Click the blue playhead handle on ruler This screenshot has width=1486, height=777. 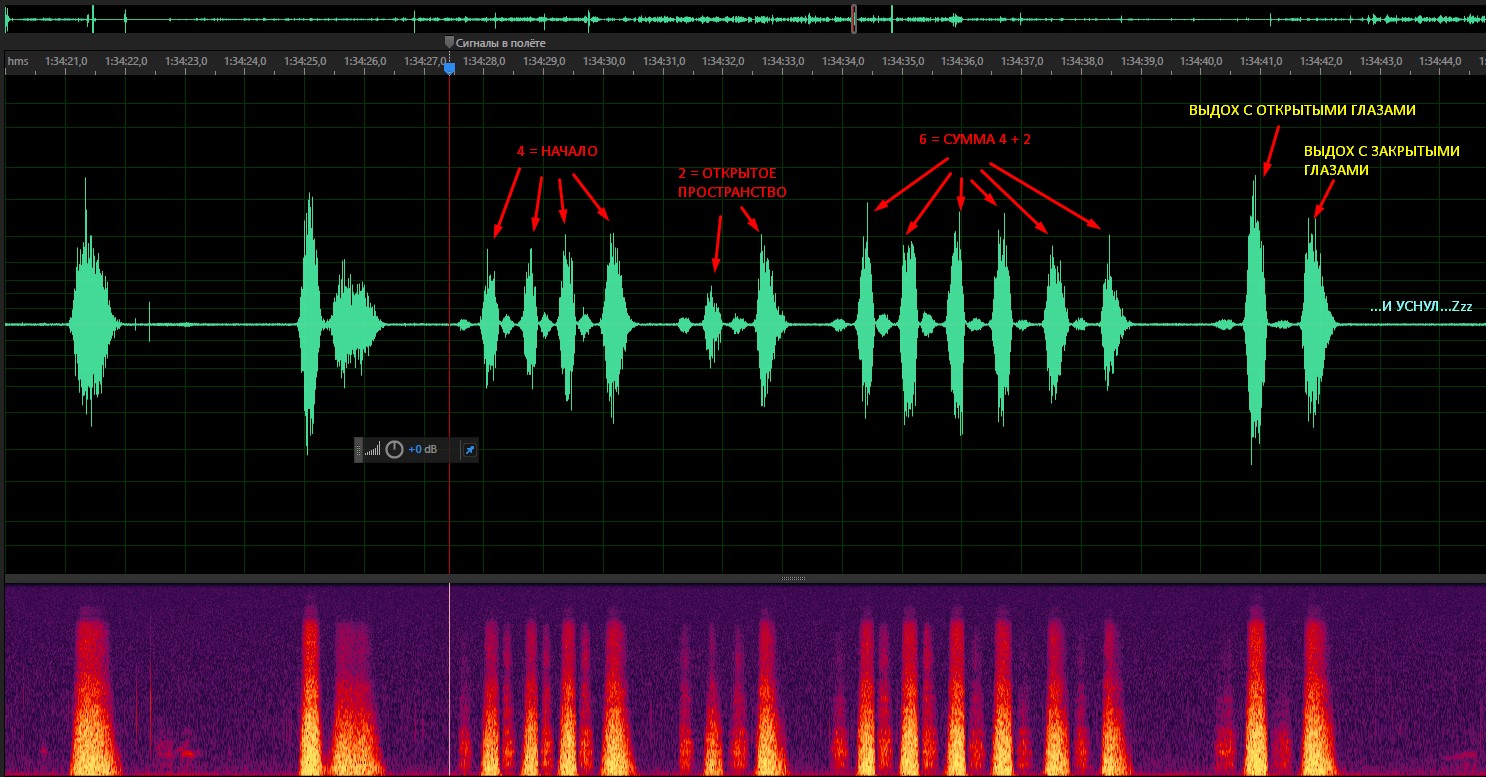pyautogui.click(x=449, y=68)
